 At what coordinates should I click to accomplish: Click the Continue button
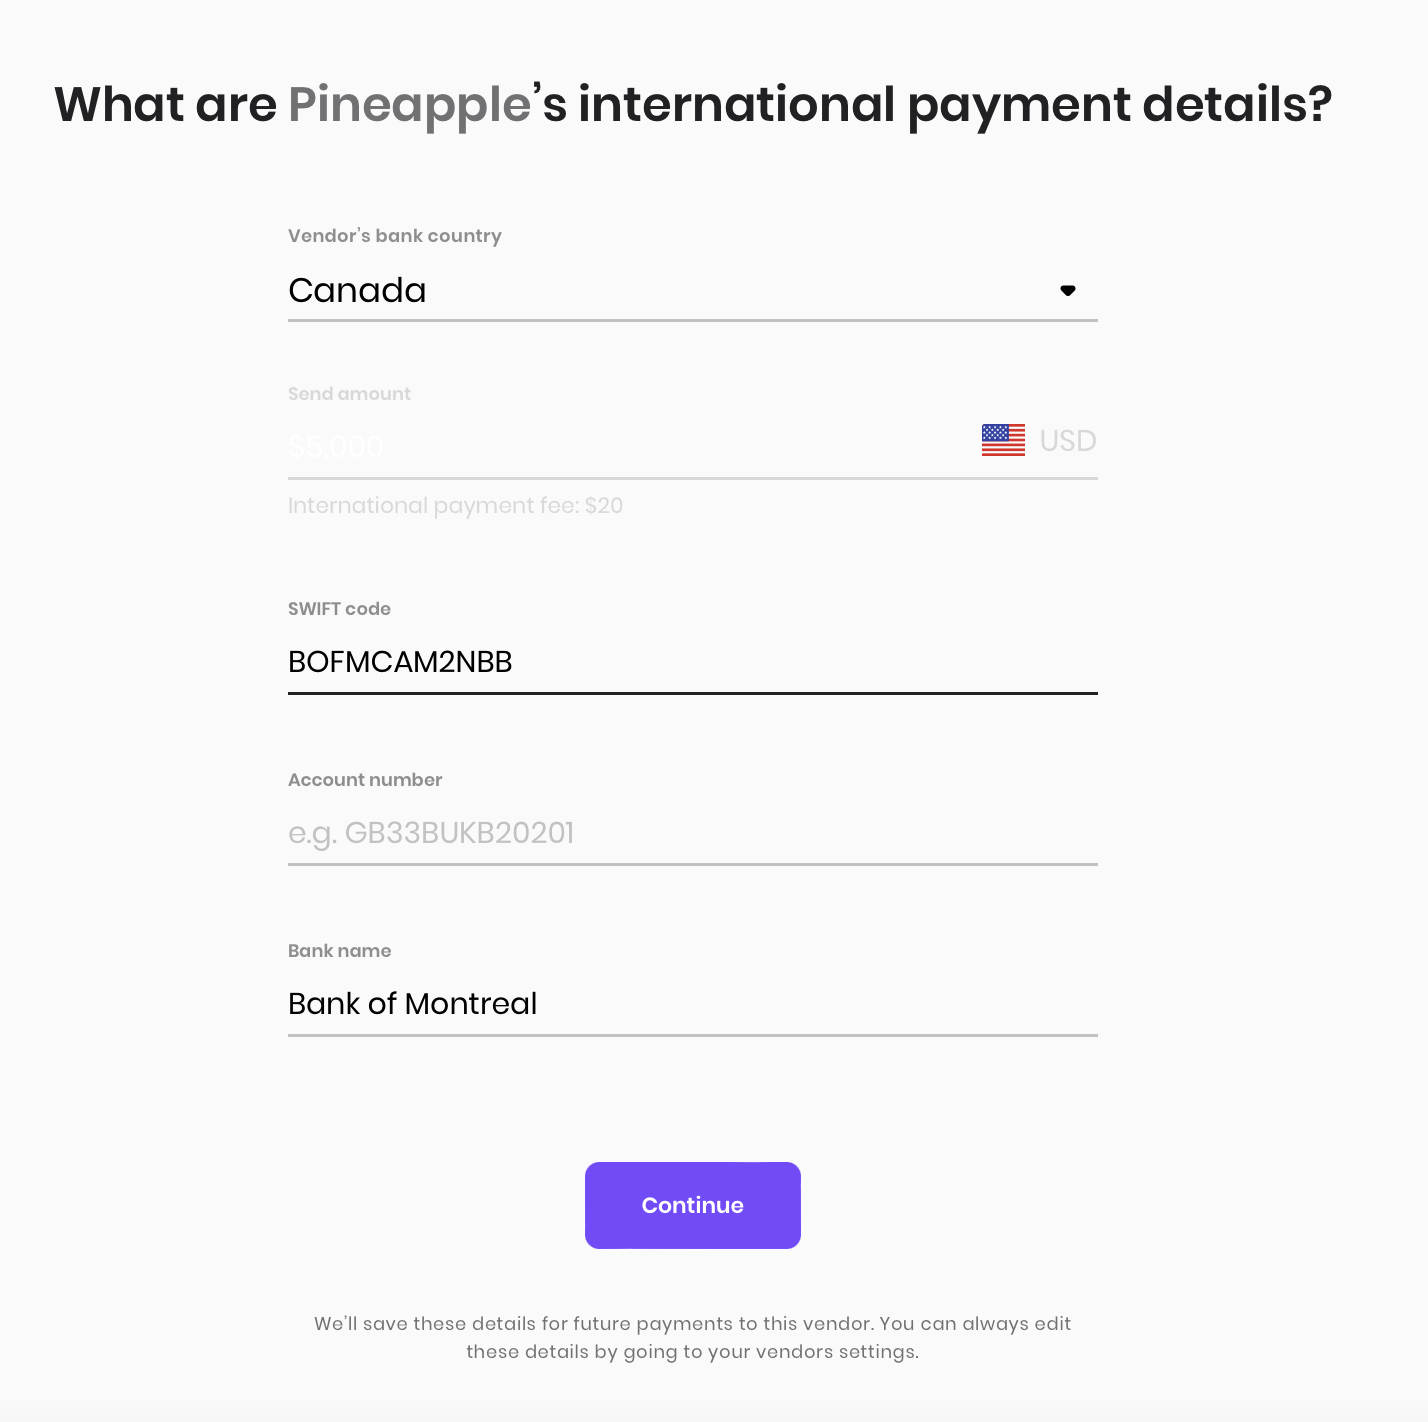pyautogui.click(x=692, y=1205)
